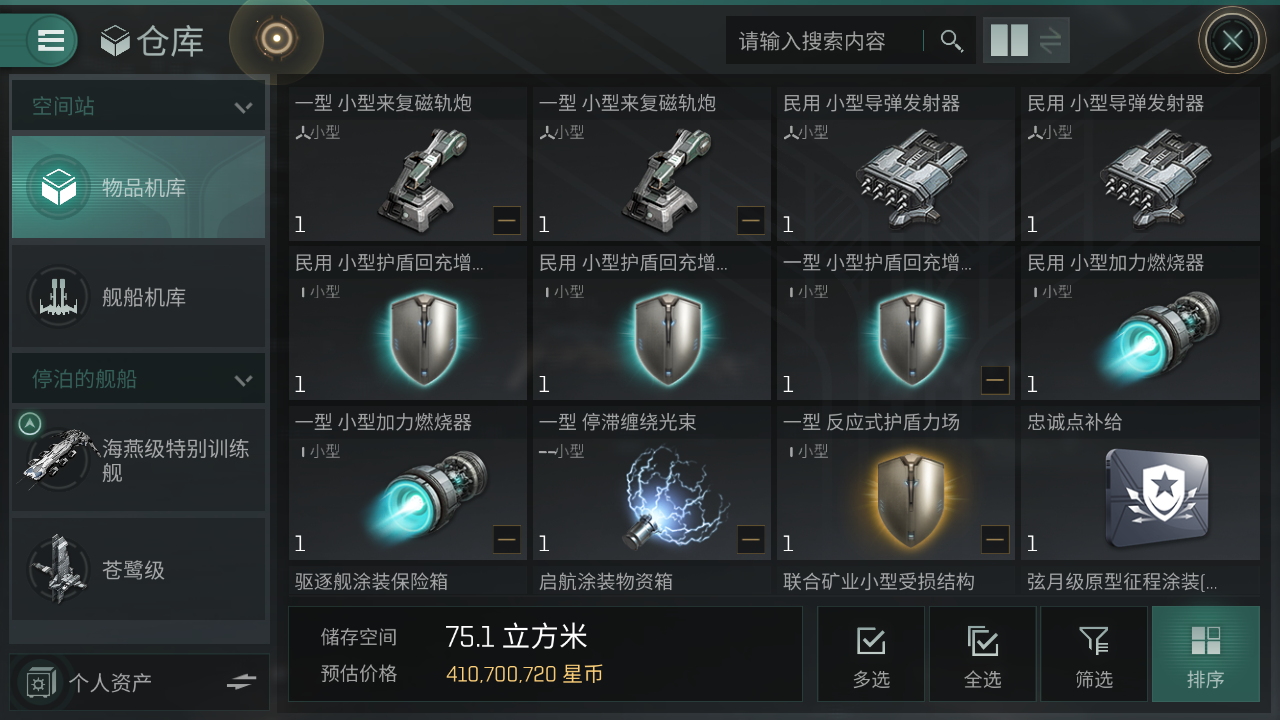Viewport: 1280px width, 720px height.
Task: Click the 忠诚点补给 supply crate item
Action: (1141, 483)
